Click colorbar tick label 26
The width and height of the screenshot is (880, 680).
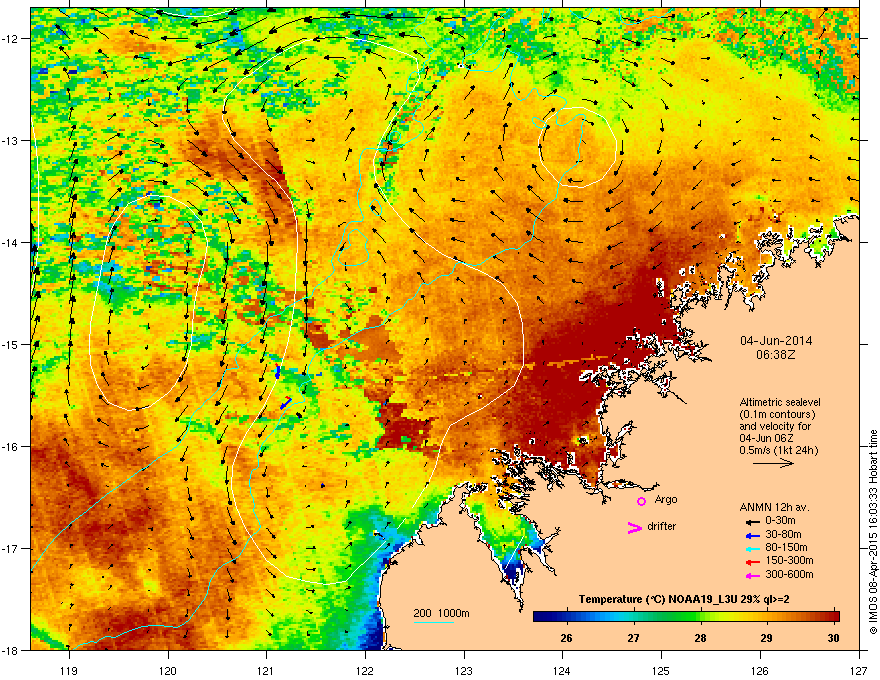(566, 638)
